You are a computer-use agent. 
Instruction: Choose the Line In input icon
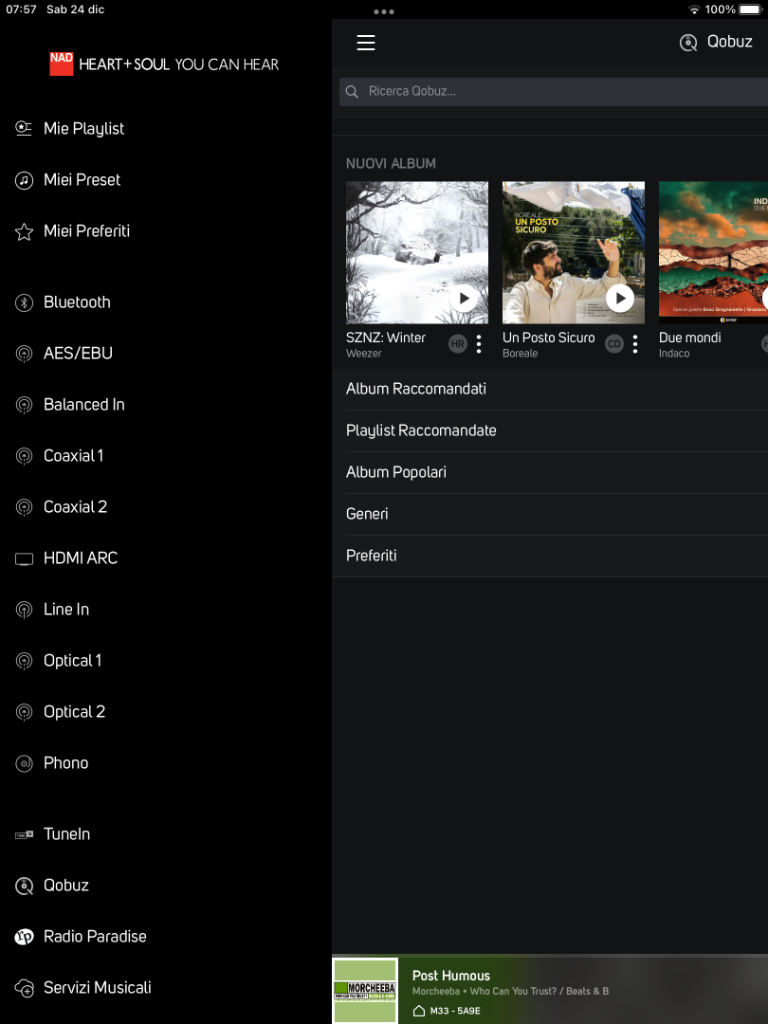[24, 610]
